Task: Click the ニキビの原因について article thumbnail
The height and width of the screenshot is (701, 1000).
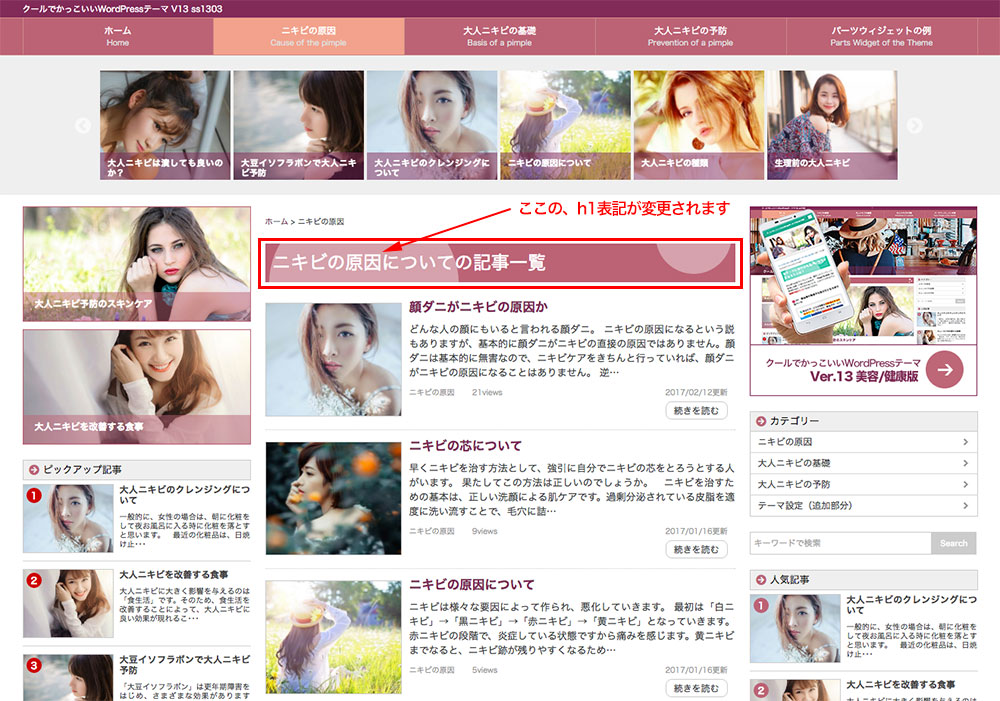Action: pyautogui.click(x=334, y=637)
